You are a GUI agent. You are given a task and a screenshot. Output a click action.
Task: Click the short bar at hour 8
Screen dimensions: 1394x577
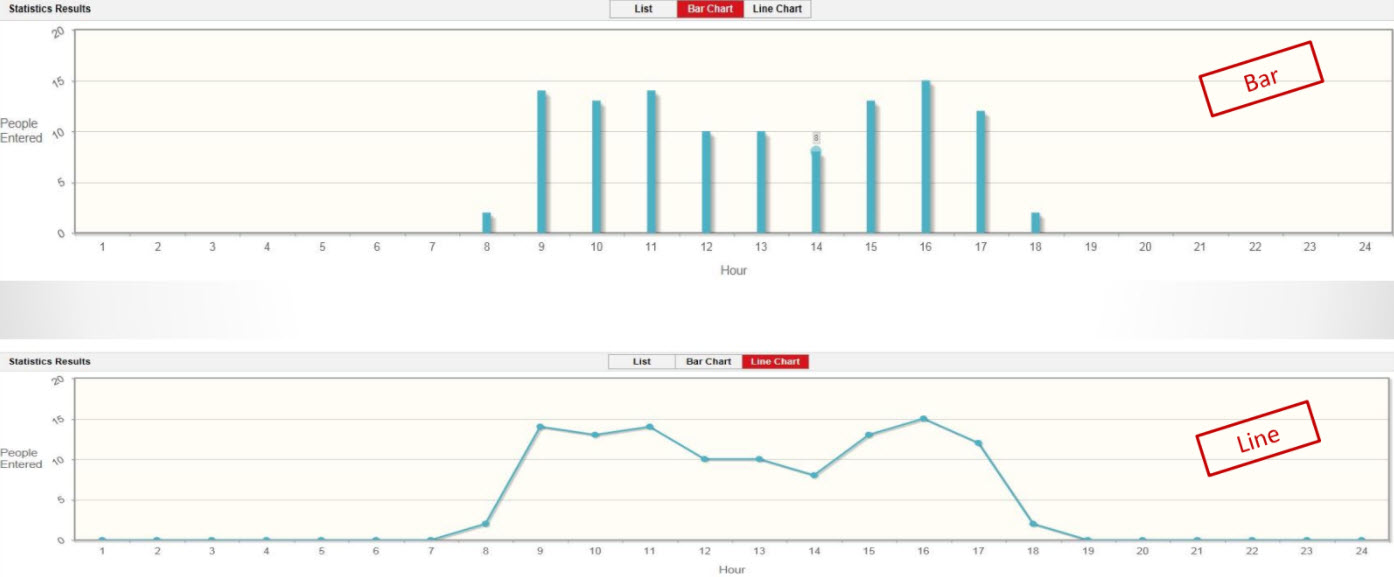487,223
